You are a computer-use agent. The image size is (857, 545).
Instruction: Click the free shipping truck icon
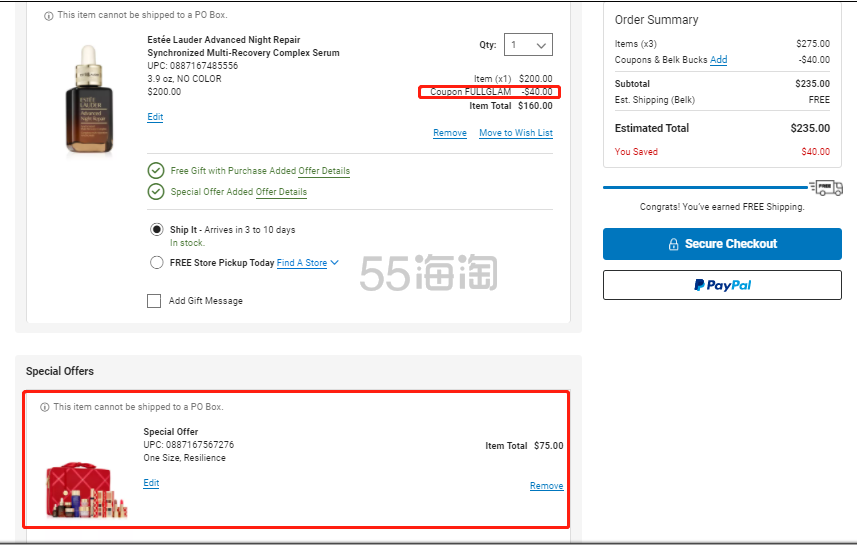[x=826, y=187]
